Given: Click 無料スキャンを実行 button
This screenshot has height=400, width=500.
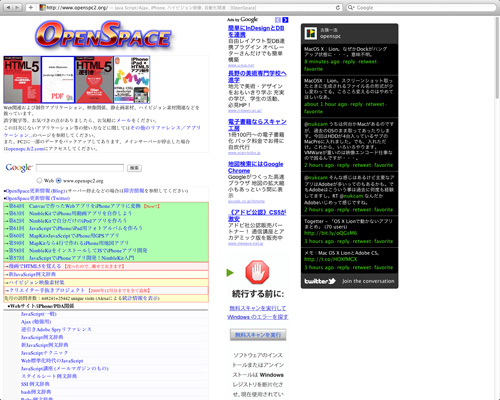Looking at the screenshot, I should pyautogui.click(x=258, y=335).
